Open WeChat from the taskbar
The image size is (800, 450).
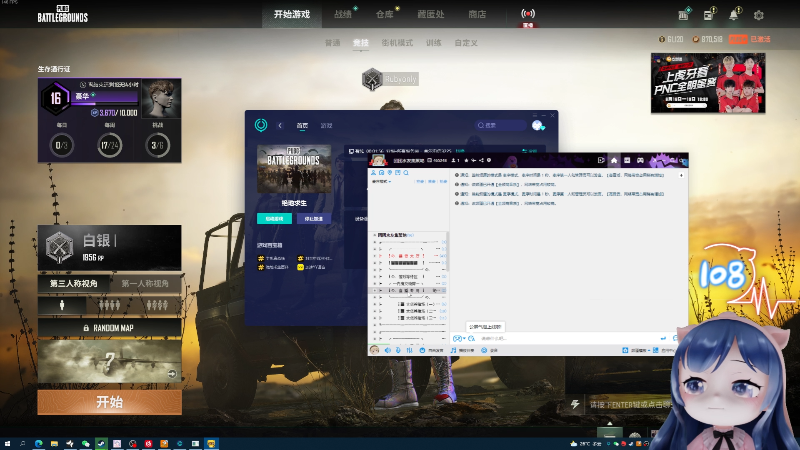86,444
